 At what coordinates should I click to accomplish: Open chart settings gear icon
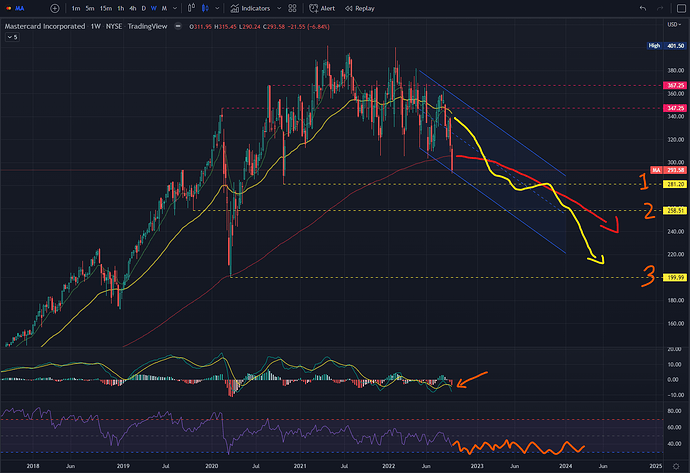(676, 466)
